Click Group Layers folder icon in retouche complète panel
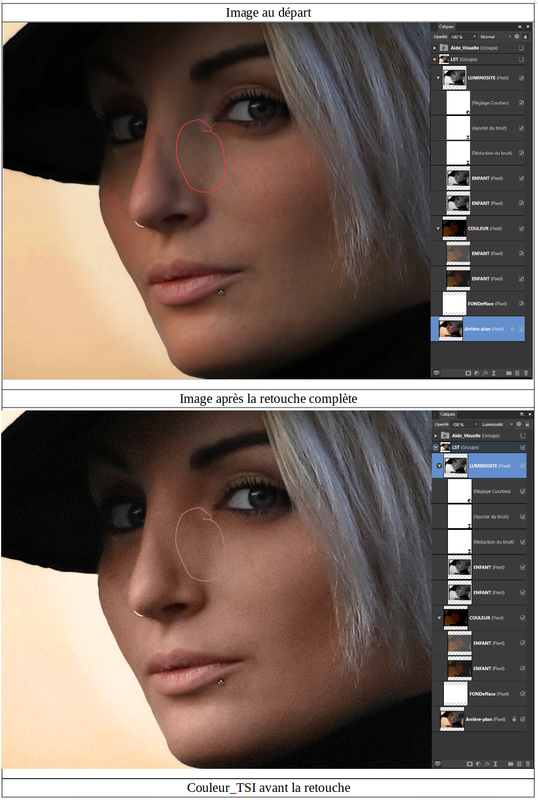The height and width of the screenshot is (800, 538). pyautogui.click(x=510, y=764)
